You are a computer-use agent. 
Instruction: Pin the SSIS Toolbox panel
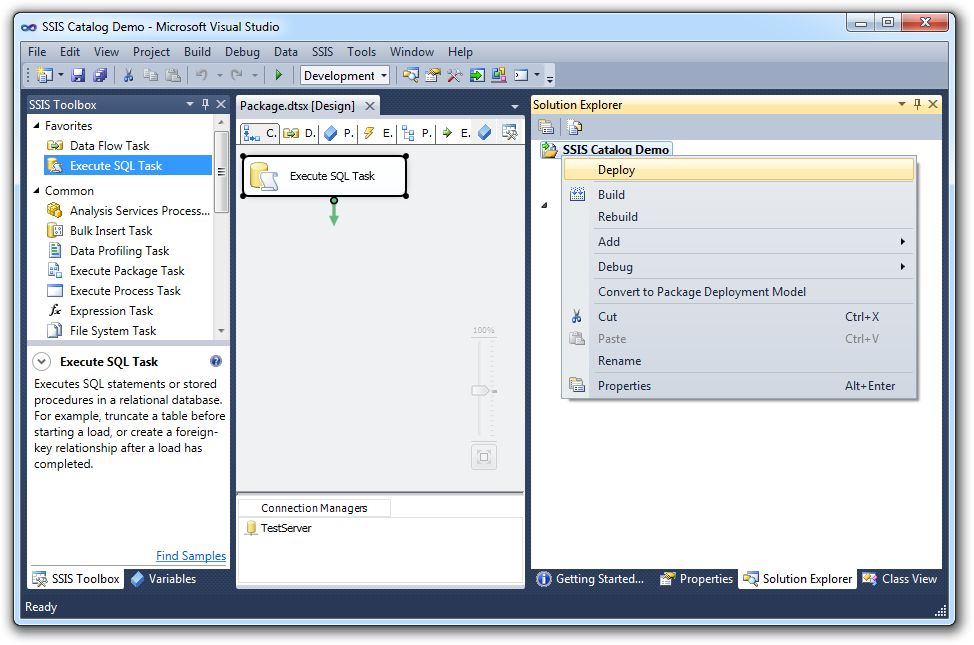pyautogui.click(x=206, y=104)
